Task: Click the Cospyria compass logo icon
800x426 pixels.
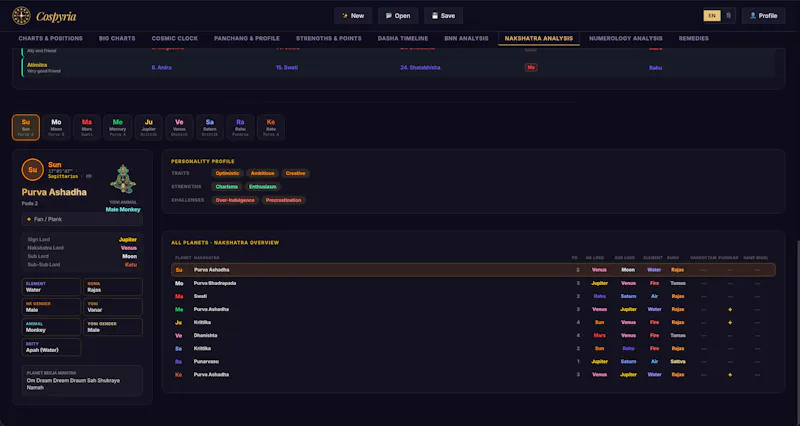Action: pos(21,16)
